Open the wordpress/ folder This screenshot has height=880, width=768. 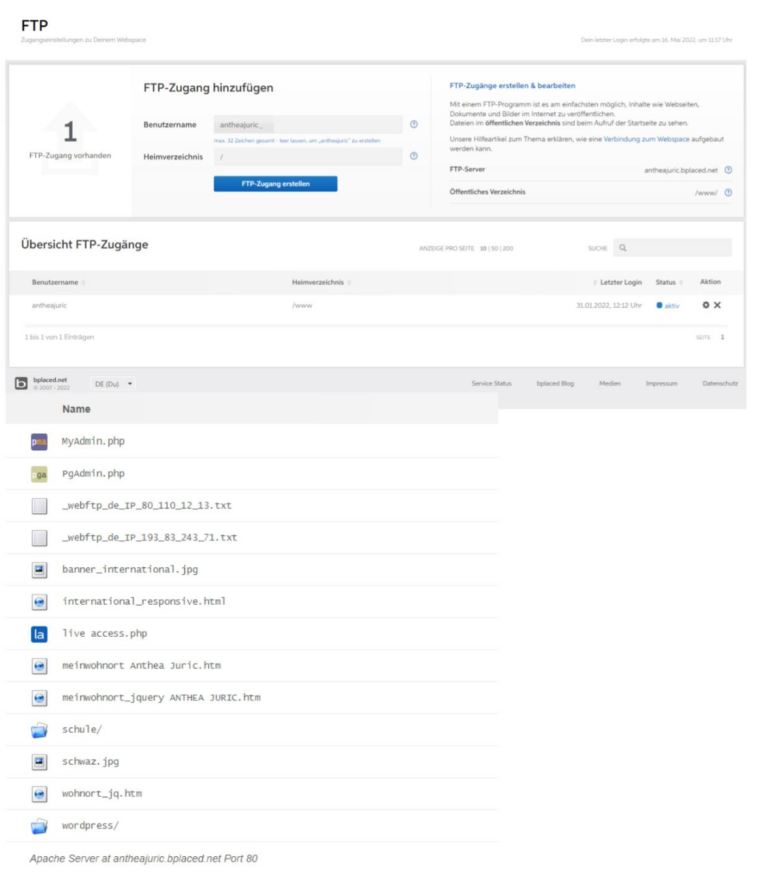pos(90,826)
